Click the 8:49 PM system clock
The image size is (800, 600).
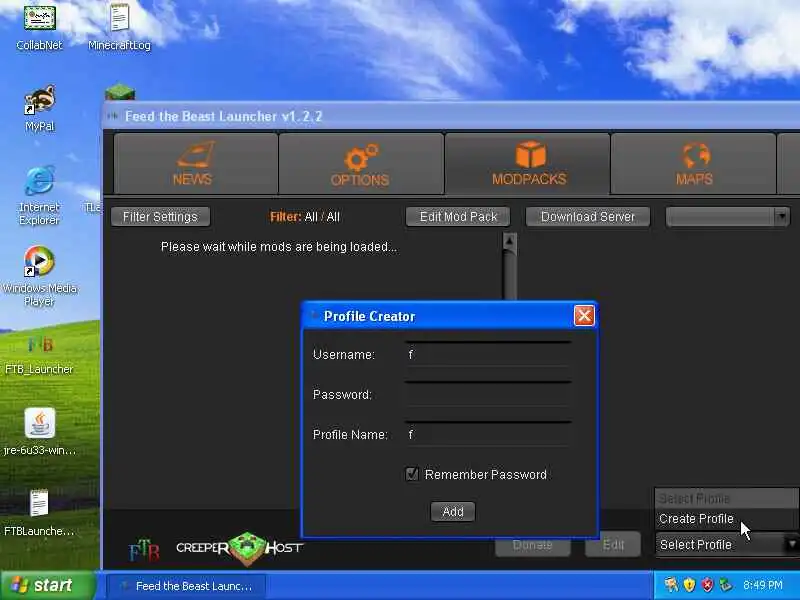pos(763,585)
